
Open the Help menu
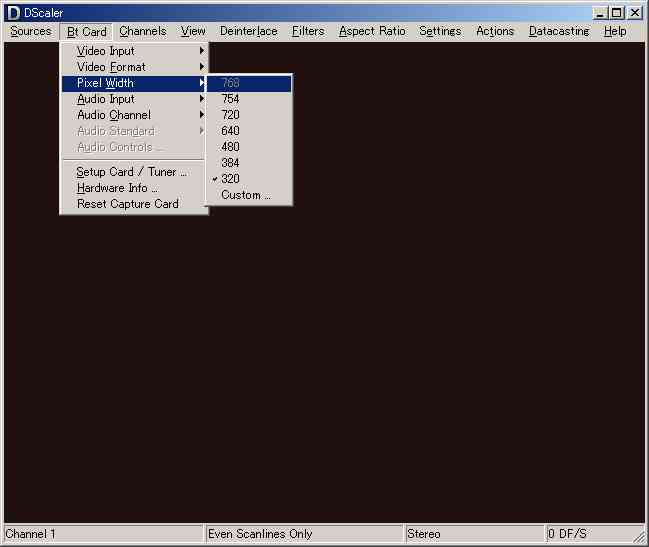(x=615, y=31)
